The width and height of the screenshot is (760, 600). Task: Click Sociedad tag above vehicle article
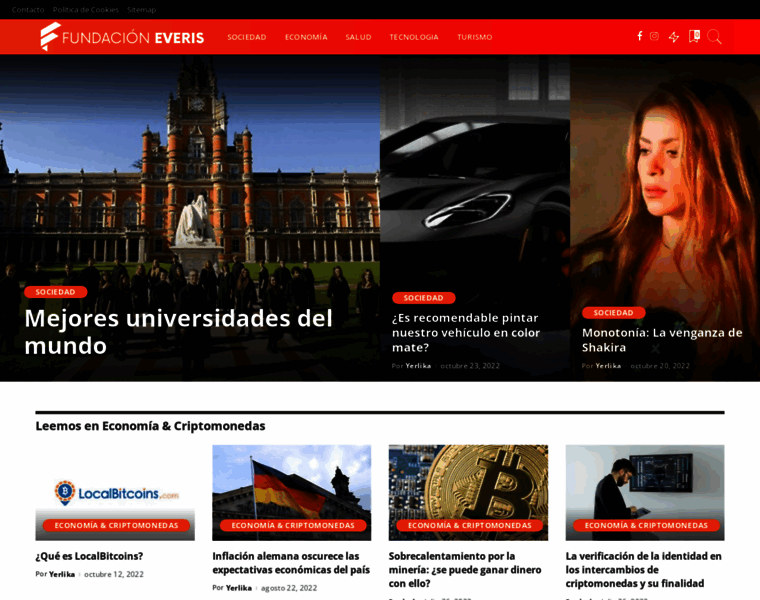point(424,298)
